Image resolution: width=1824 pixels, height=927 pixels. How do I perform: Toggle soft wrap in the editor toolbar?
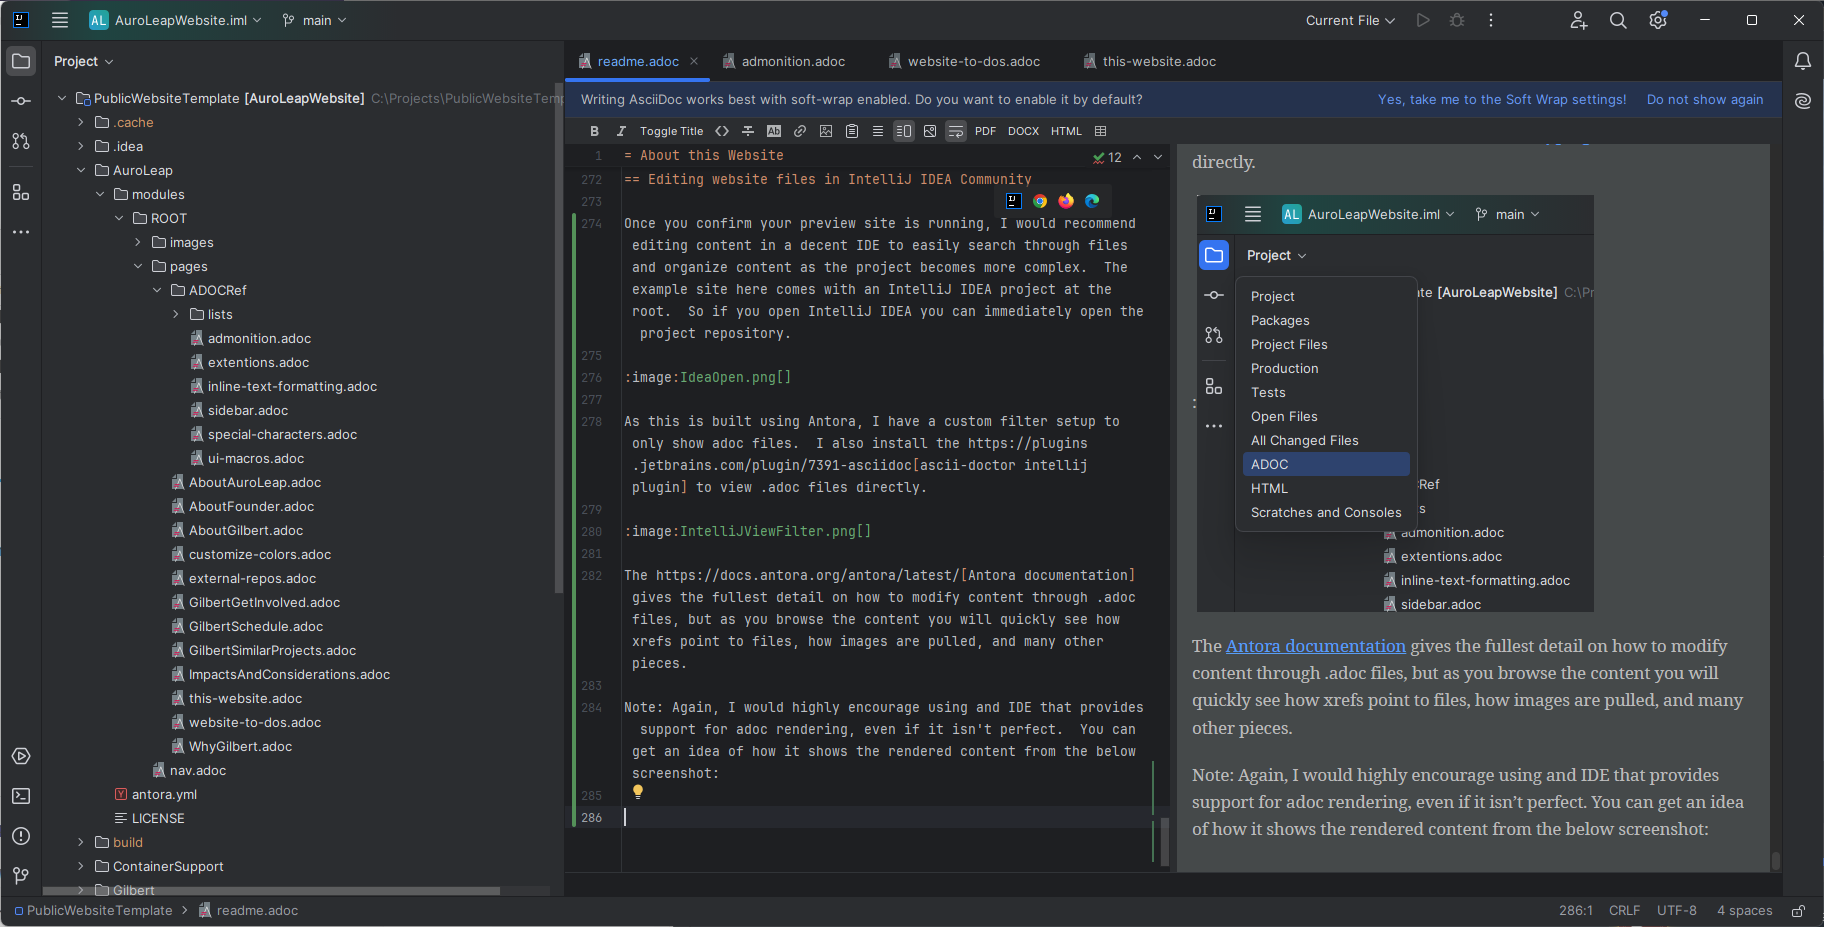point(957,131)
